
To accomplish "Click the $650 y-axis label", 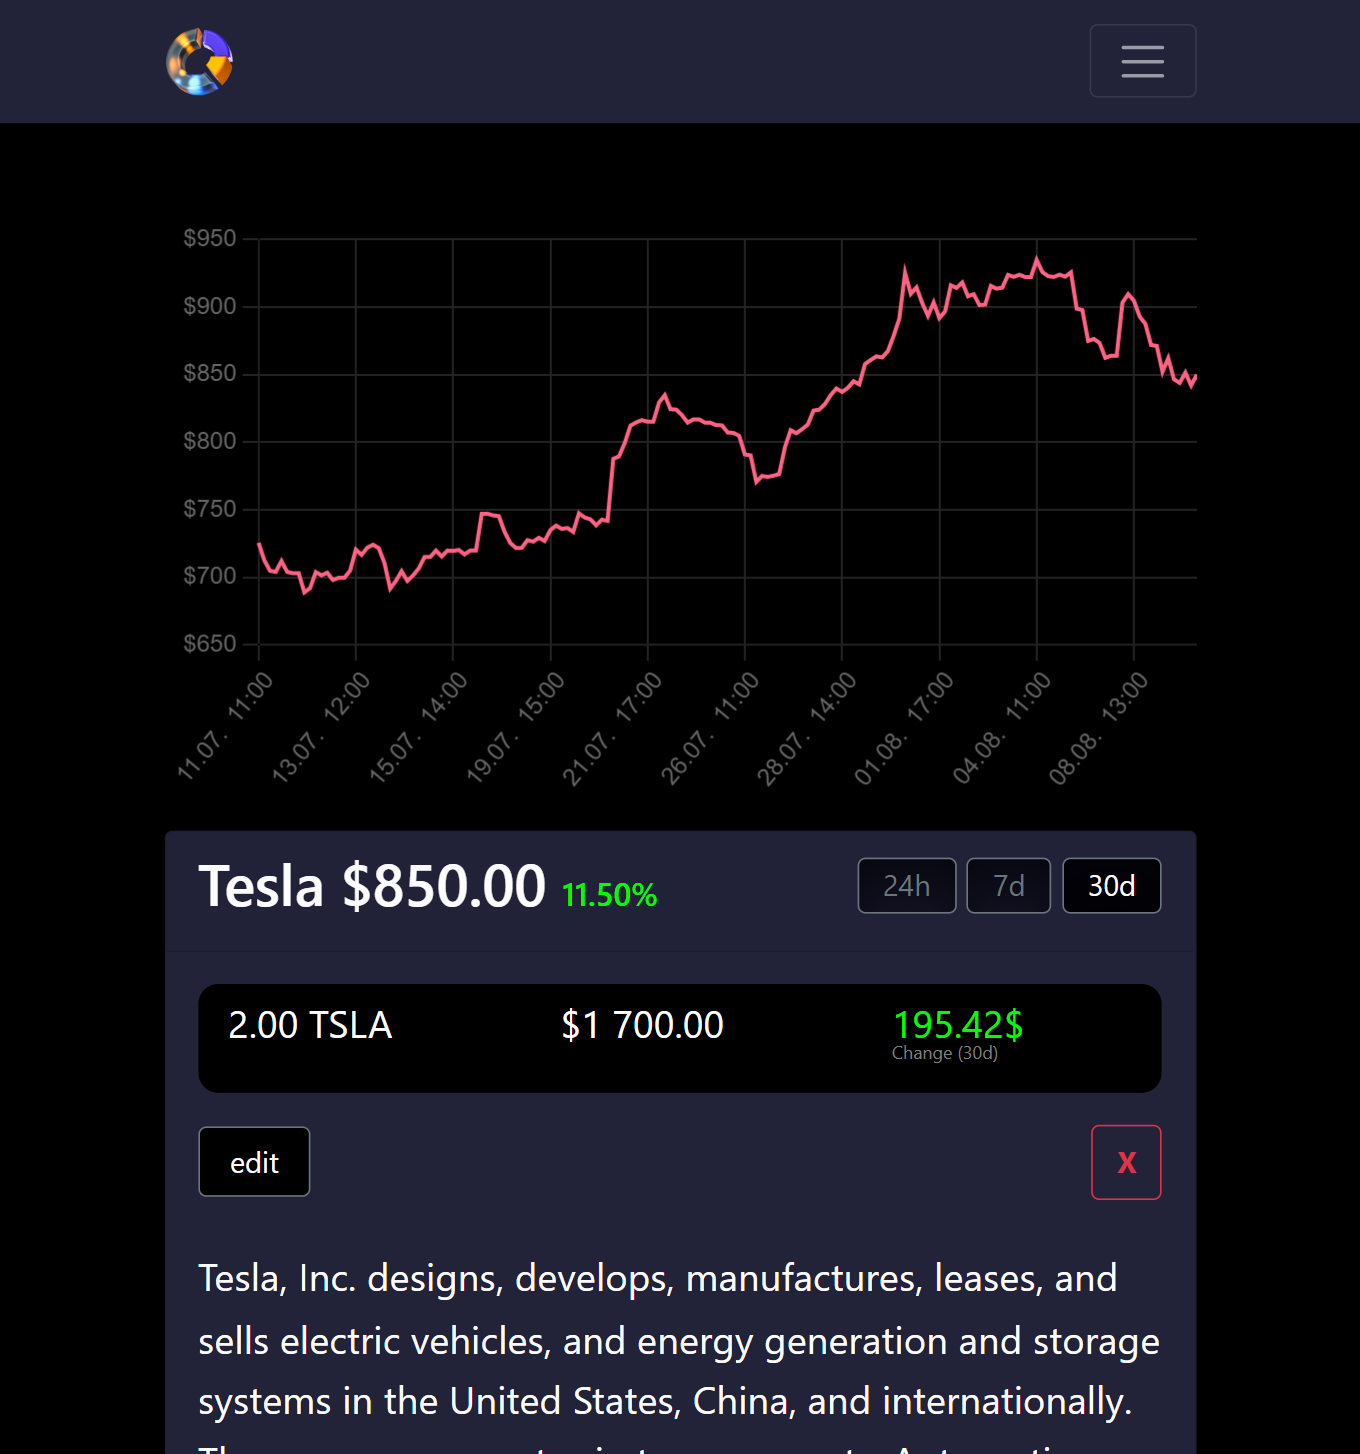I will point(210,644).
